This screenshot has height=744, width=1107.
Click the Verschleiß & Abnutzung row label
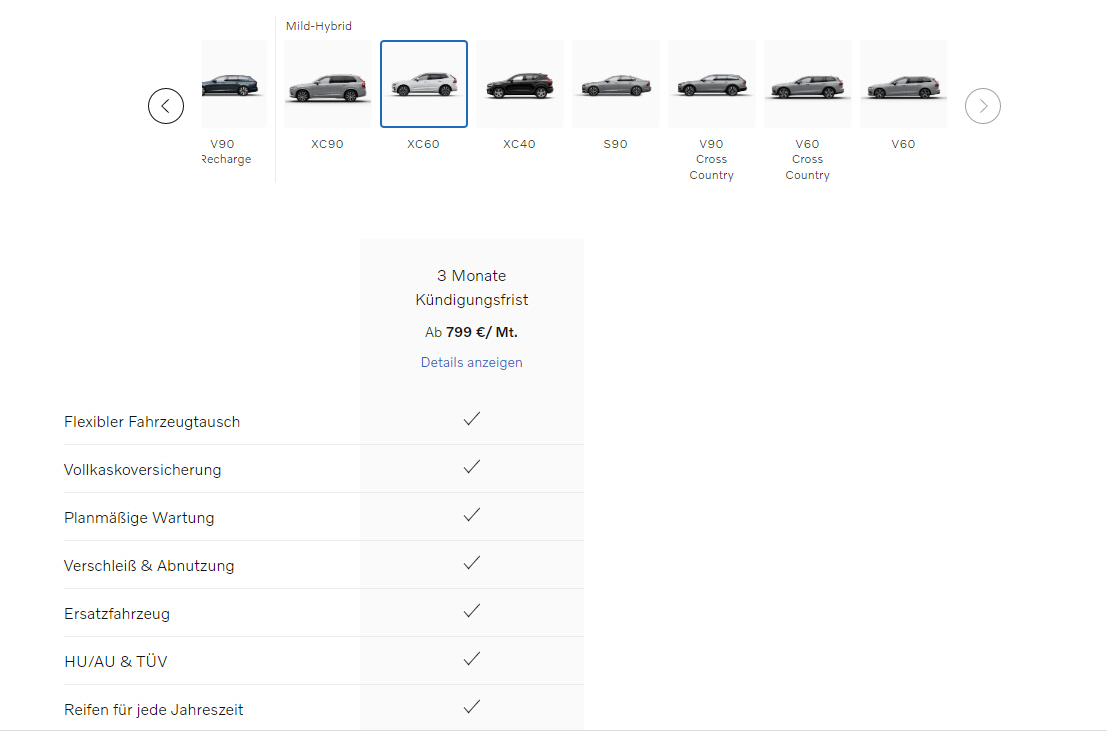[149, 566]
